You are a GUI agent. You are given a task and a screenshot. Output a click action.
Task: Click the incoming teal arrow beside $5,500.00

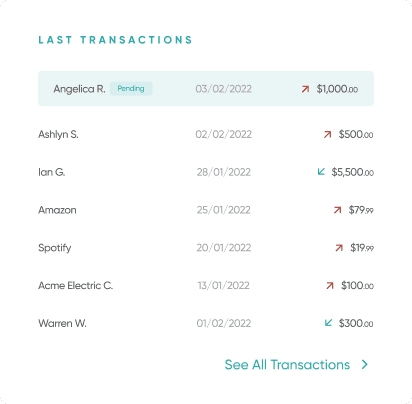[x=321, y=172]
